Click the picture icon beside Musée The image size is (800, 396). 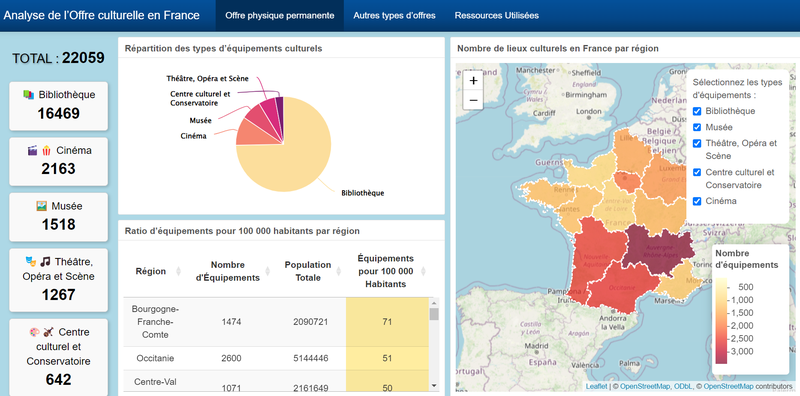42,206
